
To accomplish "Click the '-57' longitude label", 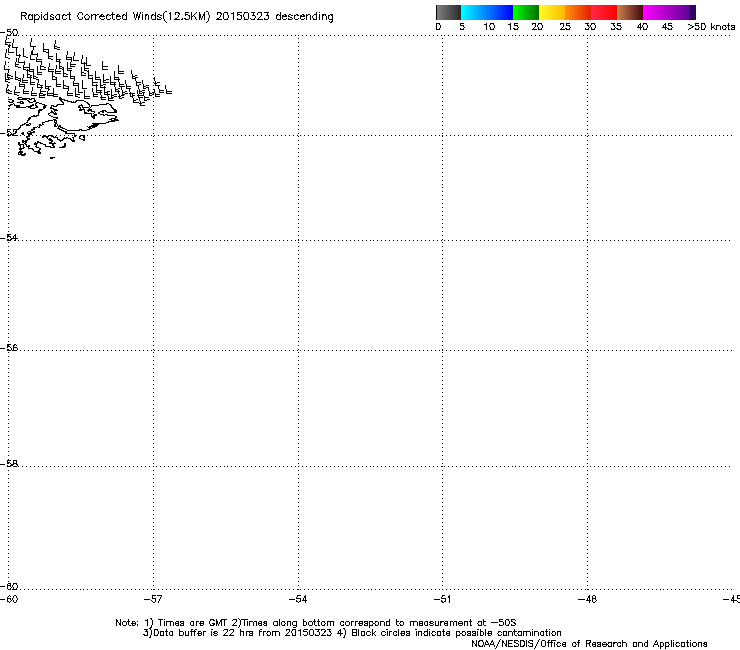I will coord(153,599).
